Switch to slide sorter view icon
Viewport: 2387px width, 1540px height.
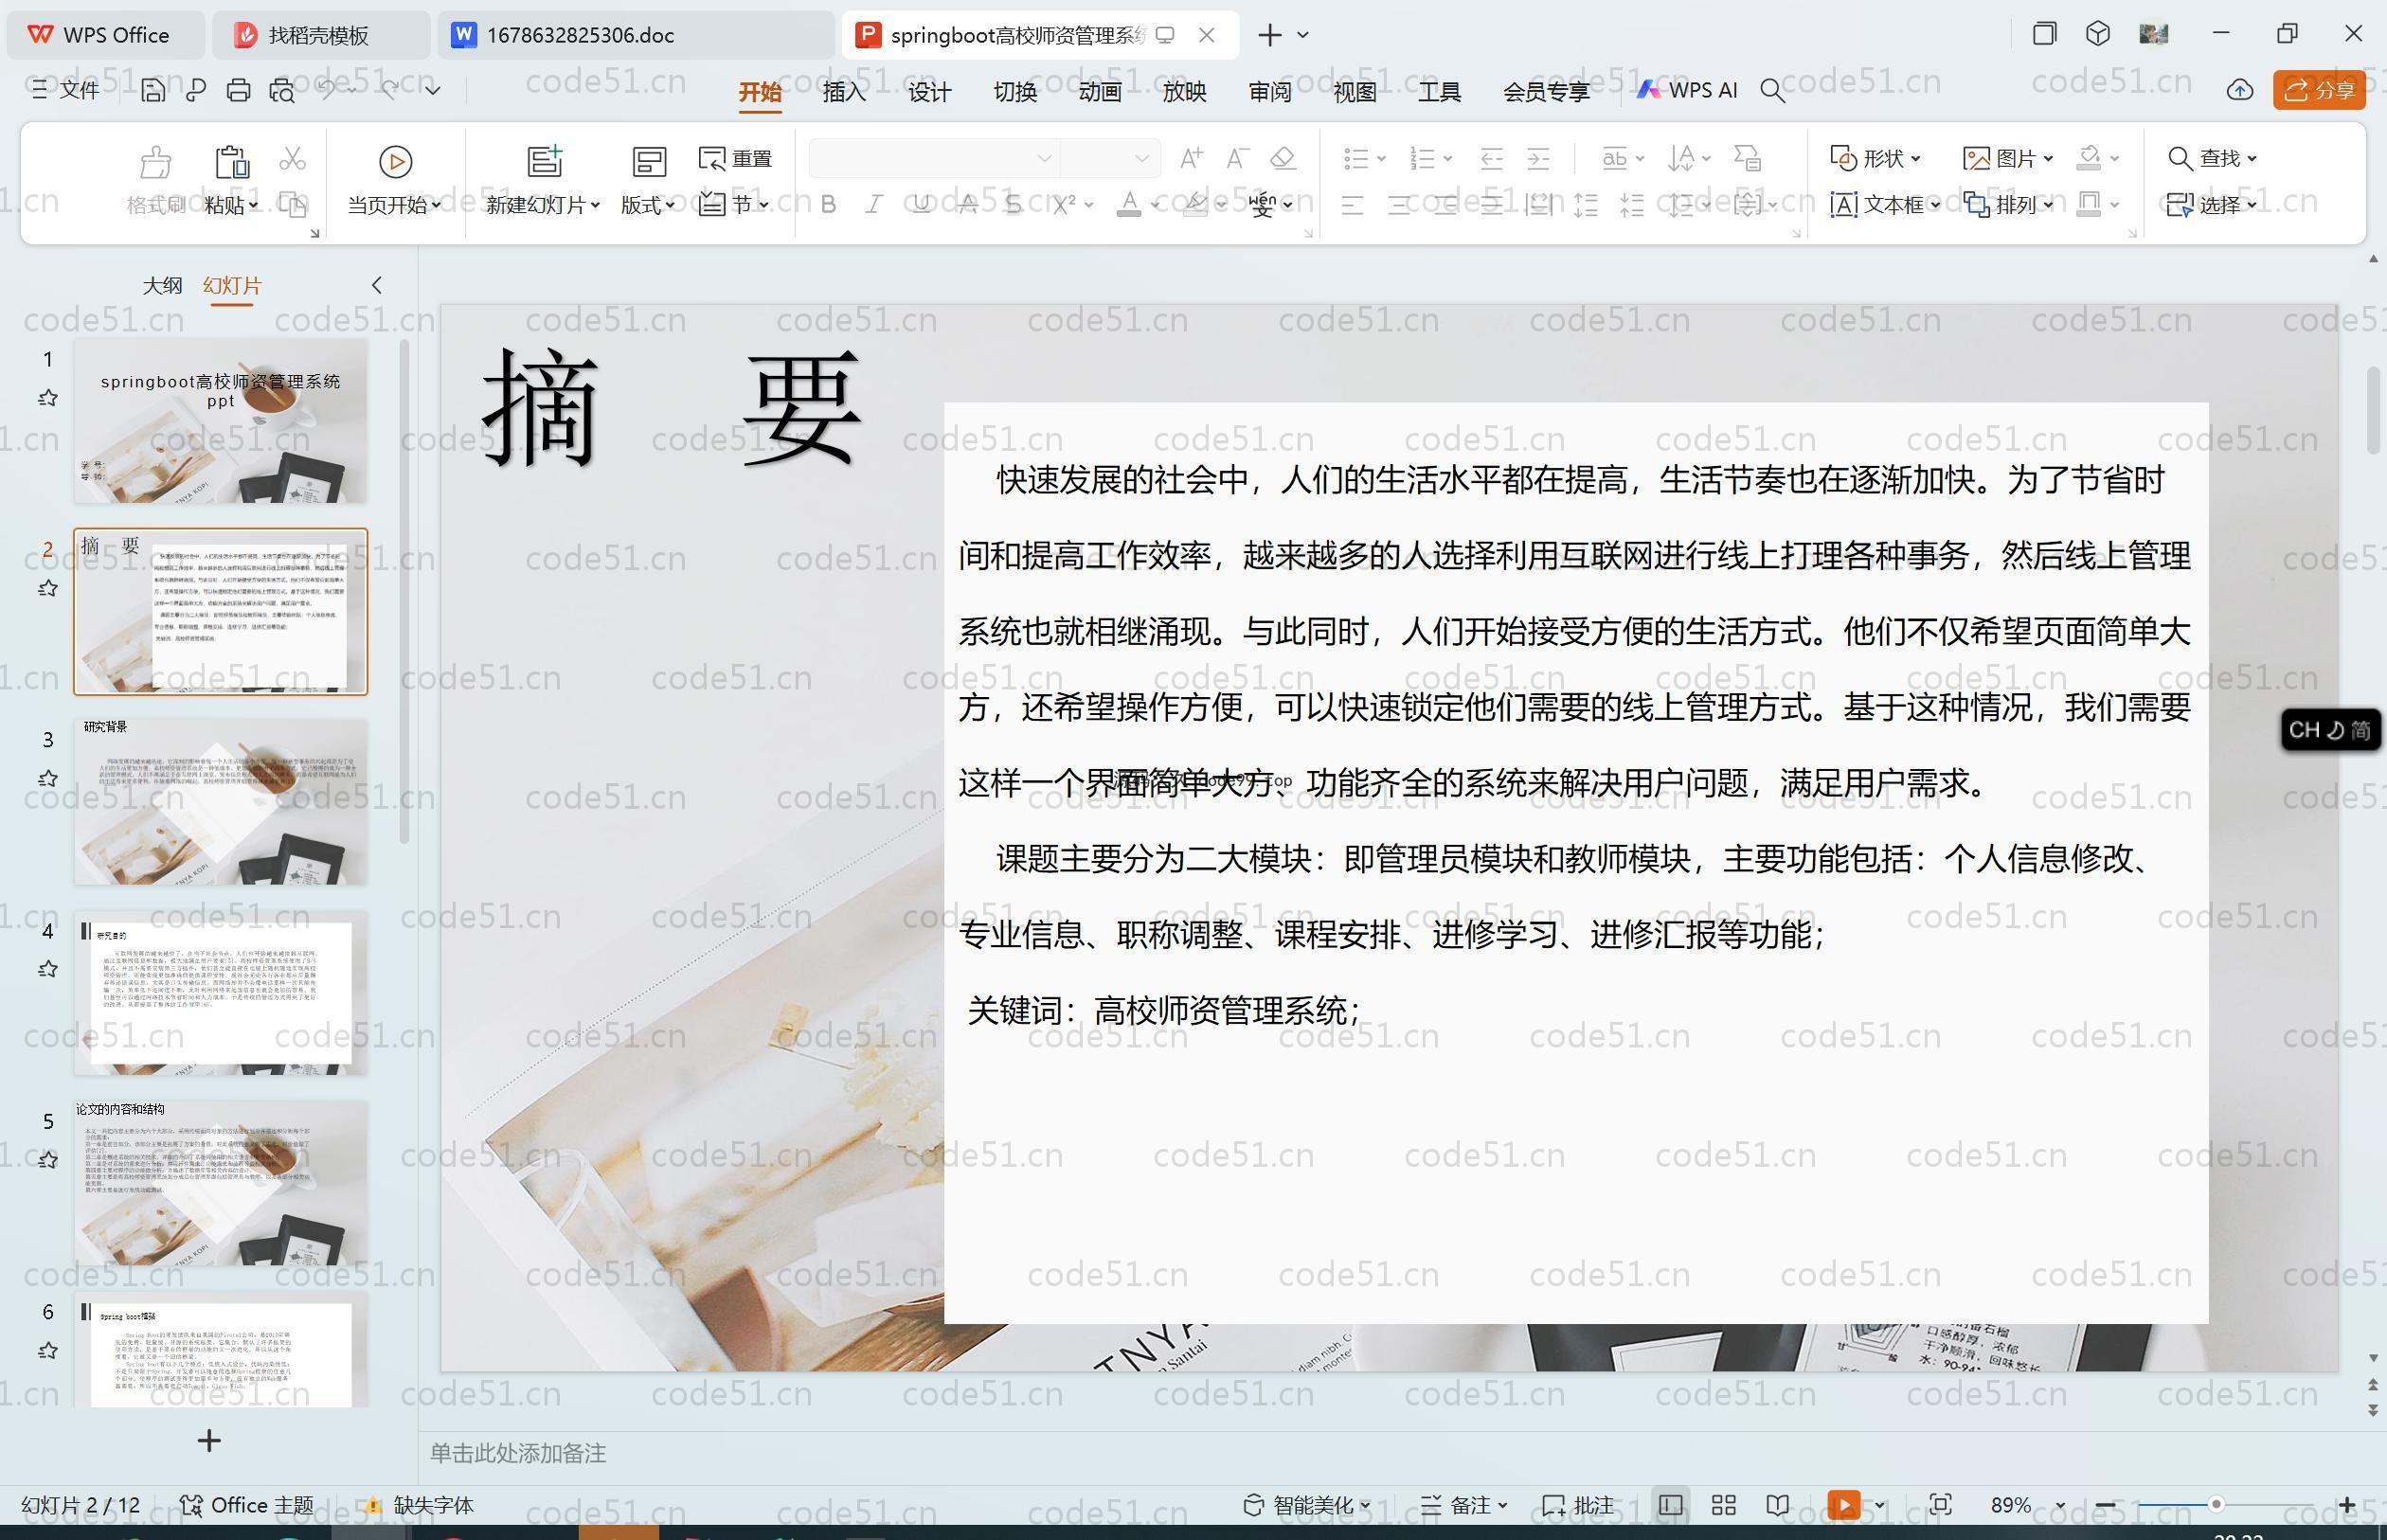point(1724,1506)
